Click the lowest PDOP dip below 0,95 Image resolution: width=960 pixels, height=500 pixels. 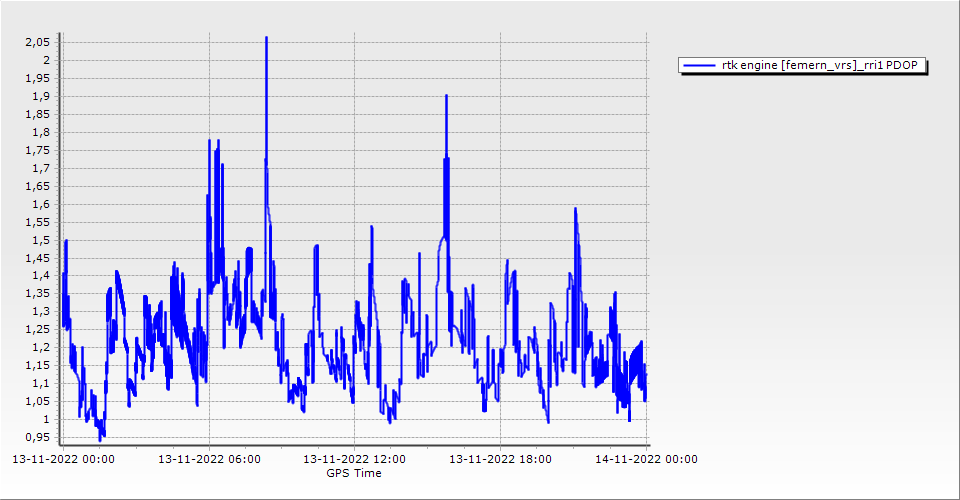pos(100,438)
